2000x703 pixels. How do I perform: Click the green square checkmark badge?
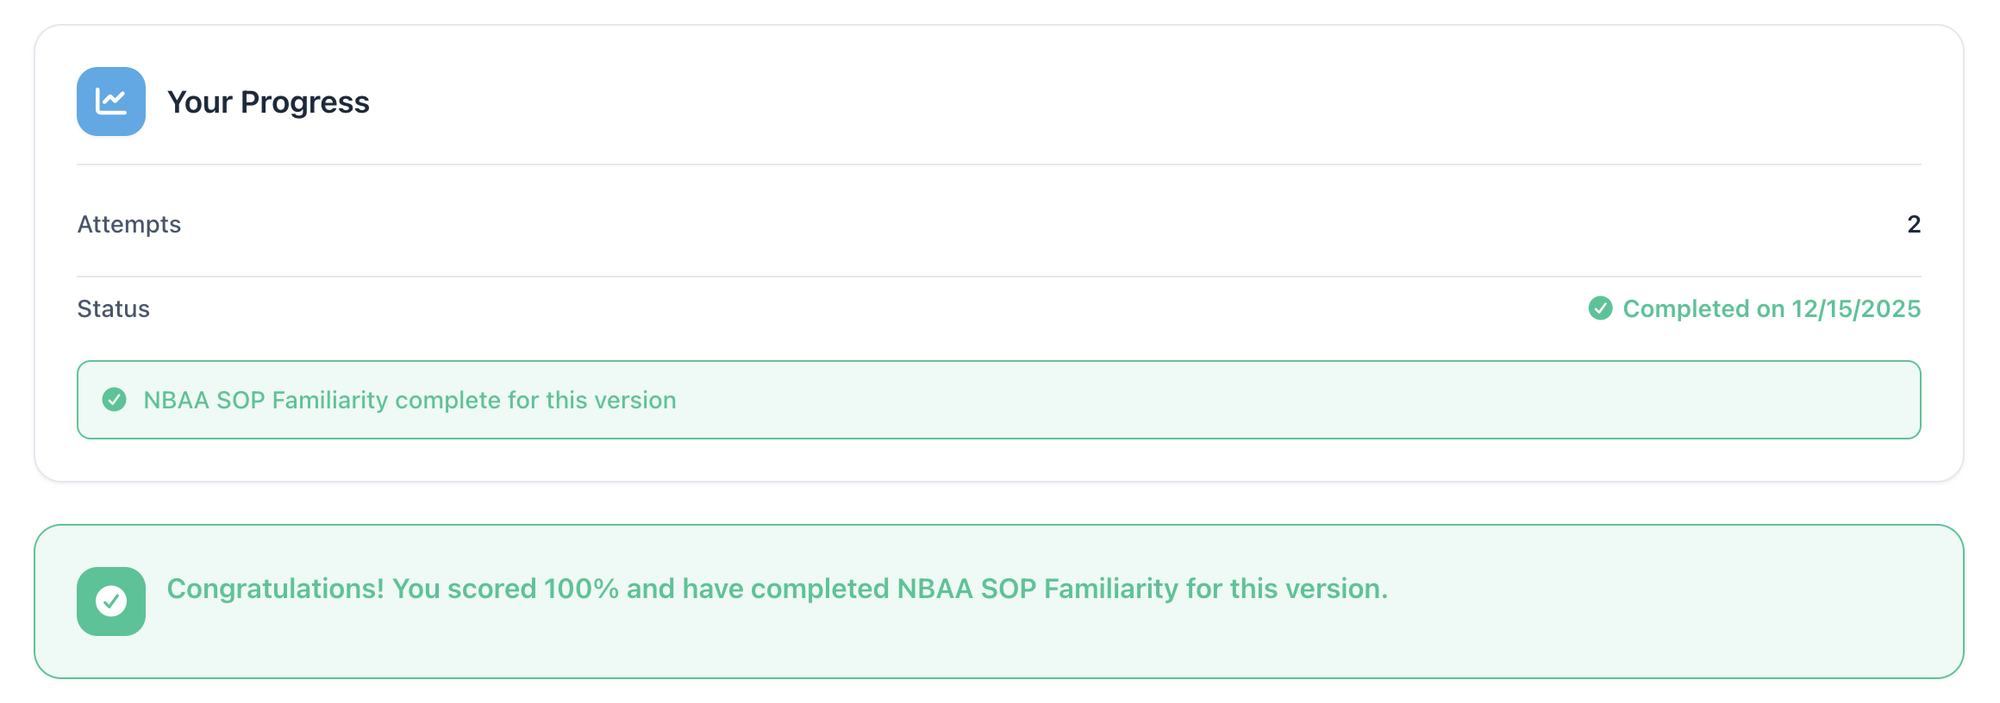tap(111, 601)
